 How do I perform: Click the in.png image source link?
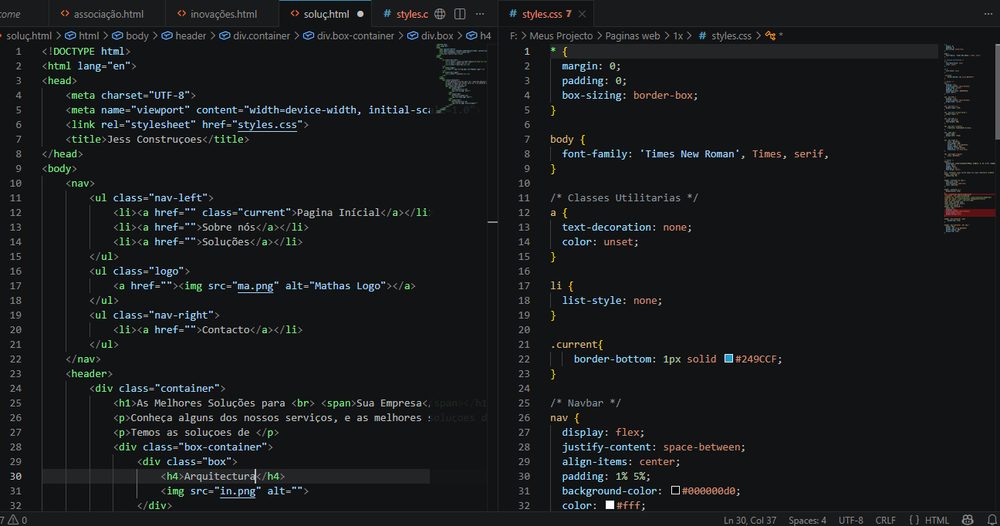click(237, 491)
